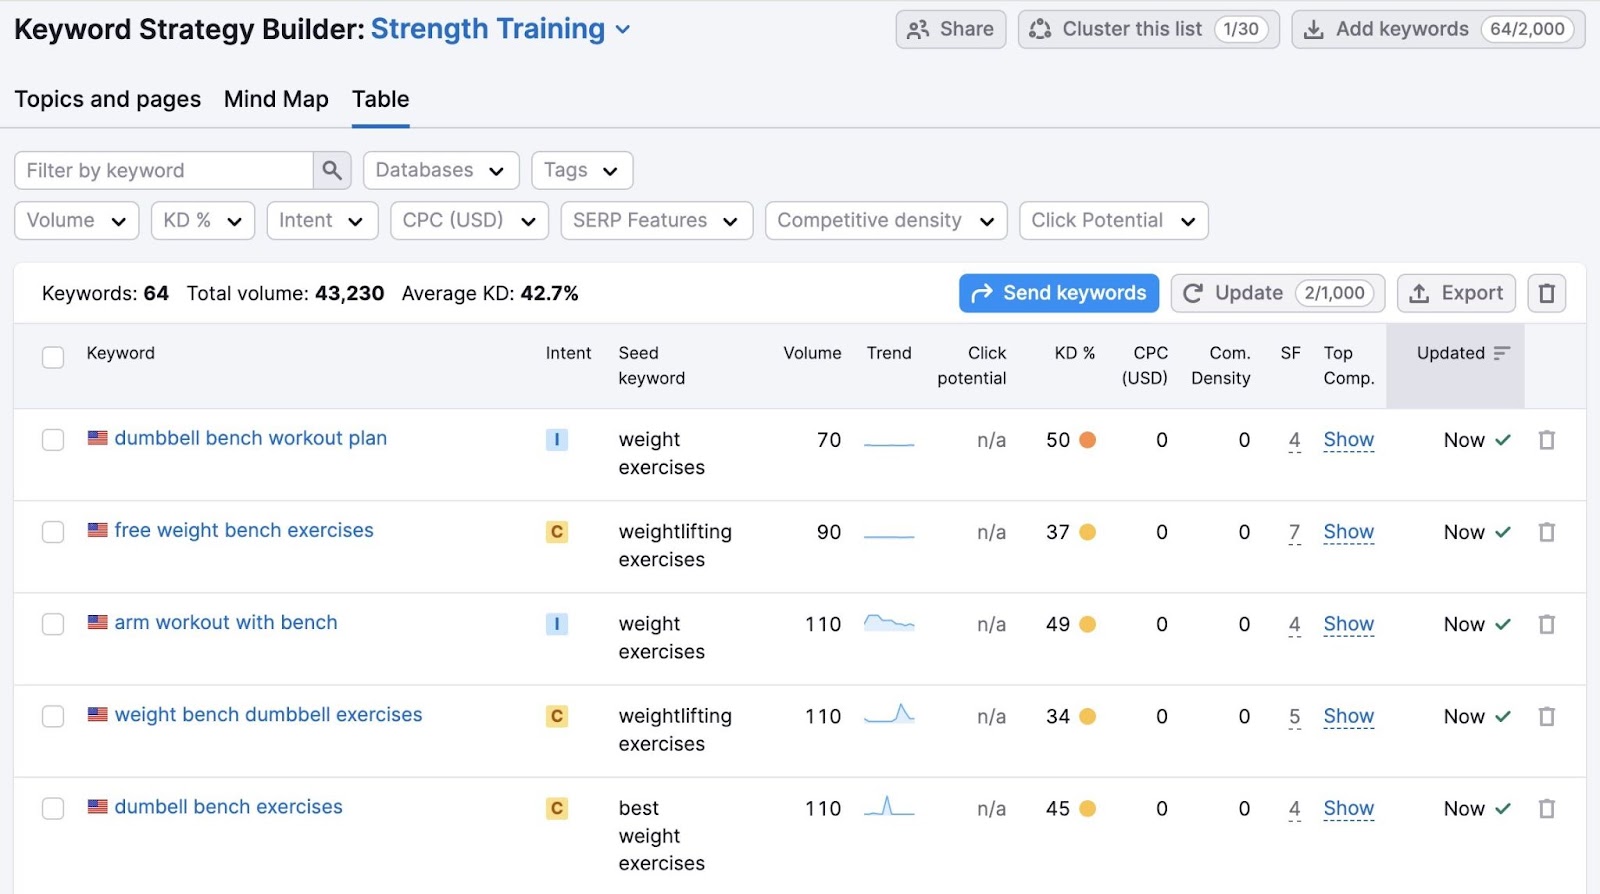Click the trash icon beside Export button
This screenshot has width=1600, height=894.
(1546, 293)
